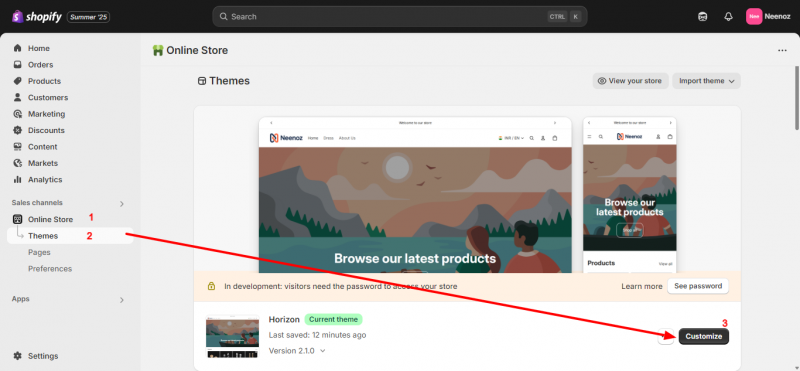Click the 'Last saved: 12 minutes ago' text
800x371 pixels.
pyautogui.click(x=317, y=335)
